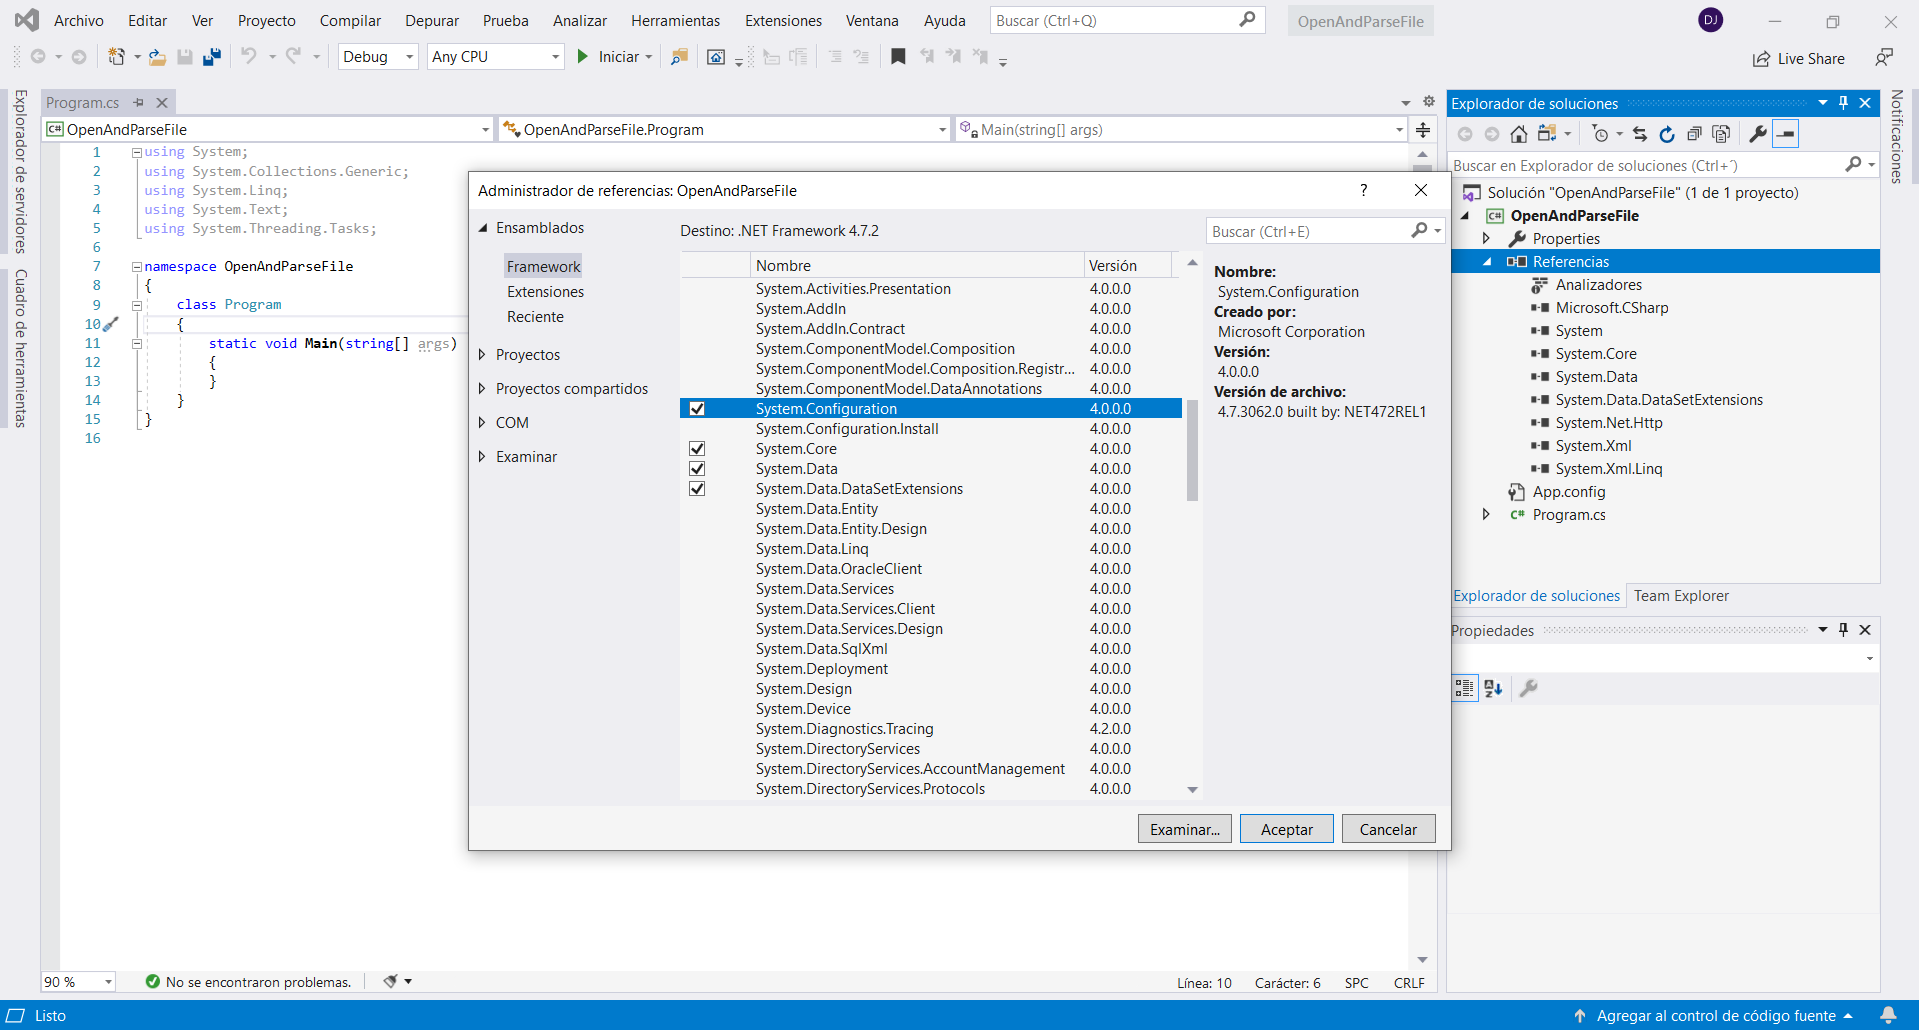The height and width of the screenshot is (1030, 1919).
Task: Expand the Proyectos section
Action: pos(483,355)
